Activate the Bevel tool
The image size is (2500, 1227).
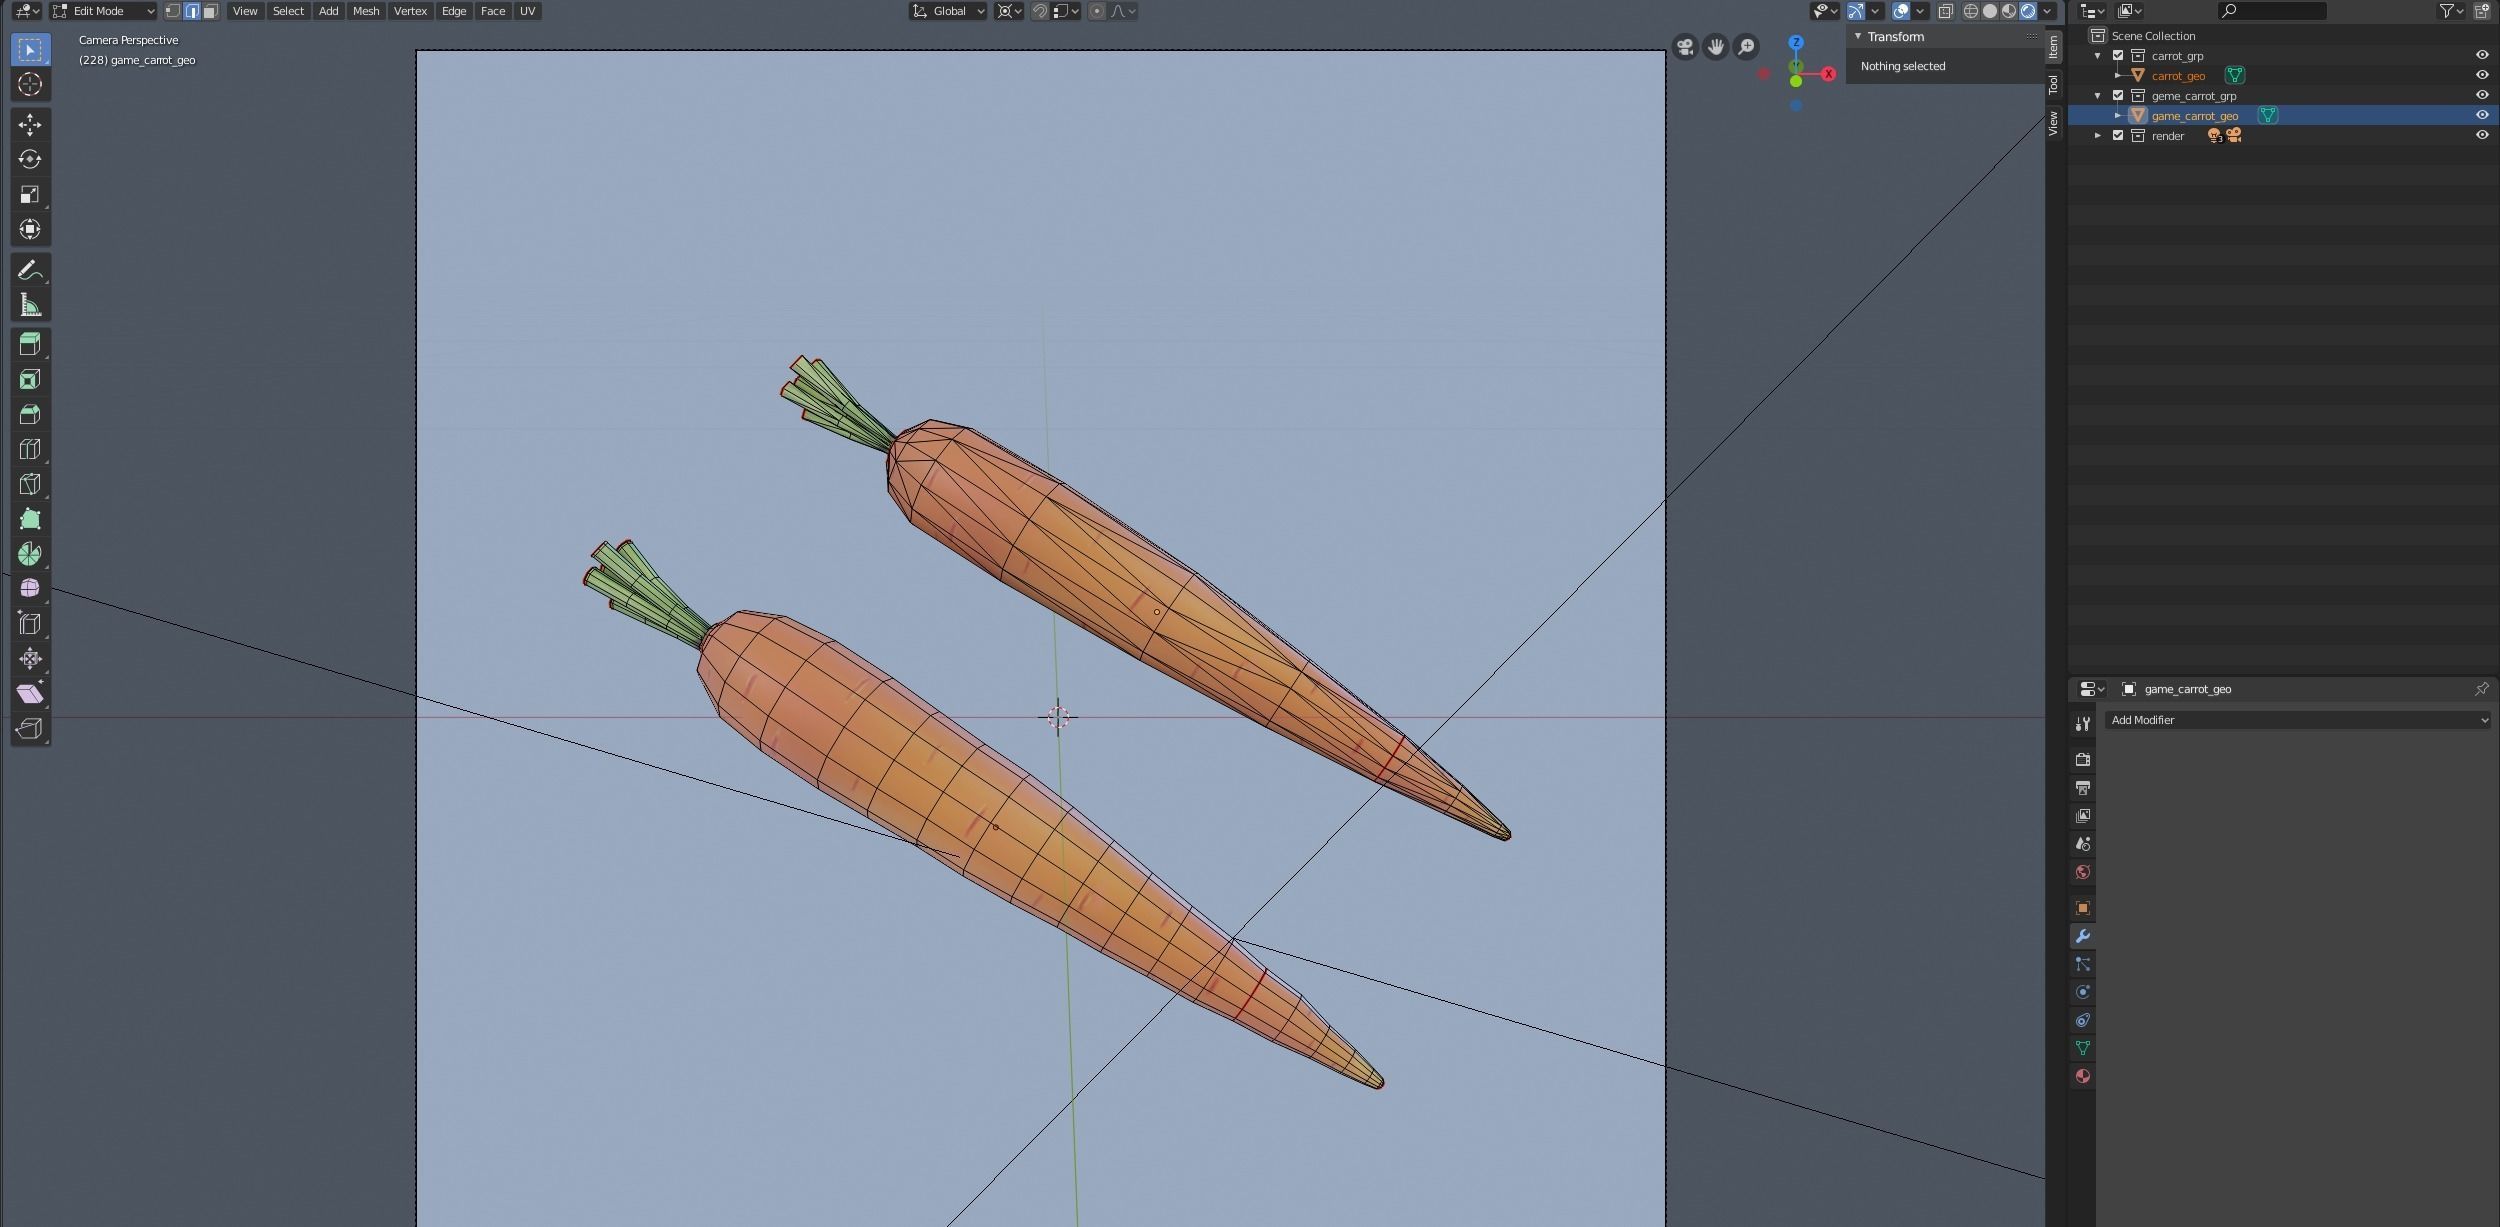tap(30, 414)
